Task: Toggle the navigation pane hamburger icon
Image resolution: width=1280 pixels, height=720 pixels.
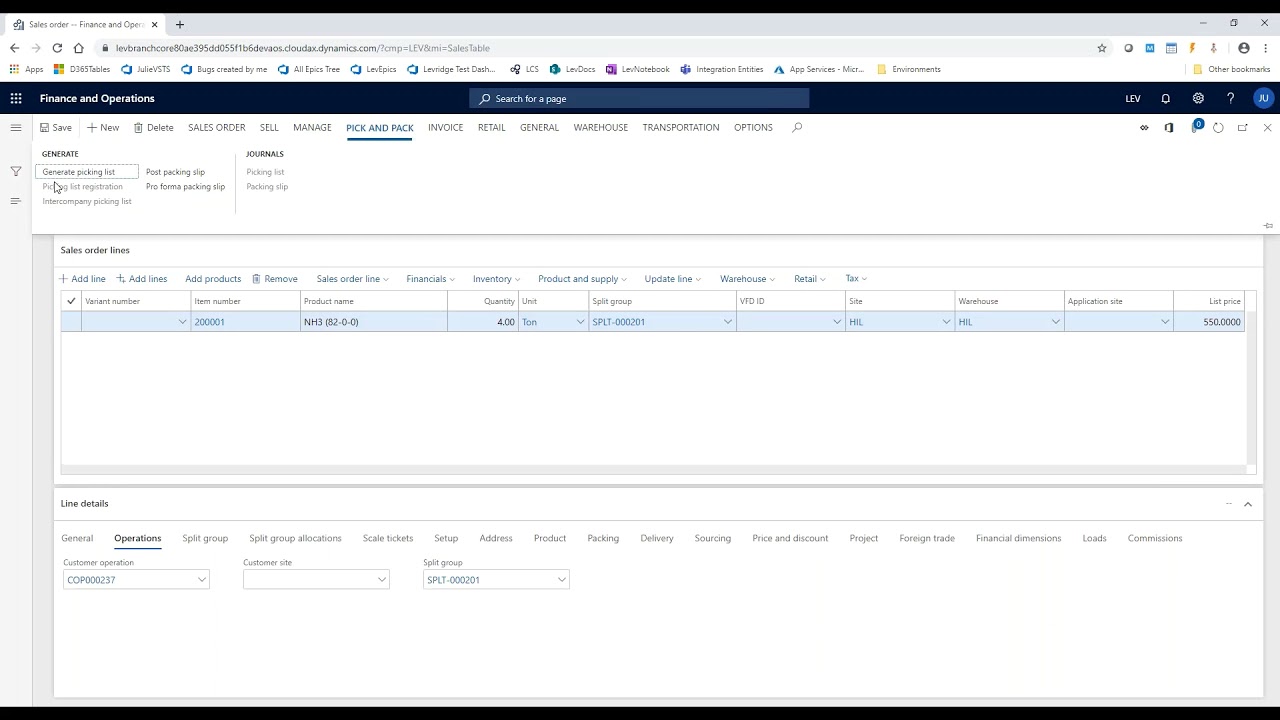Action: [x=15, y=127]
